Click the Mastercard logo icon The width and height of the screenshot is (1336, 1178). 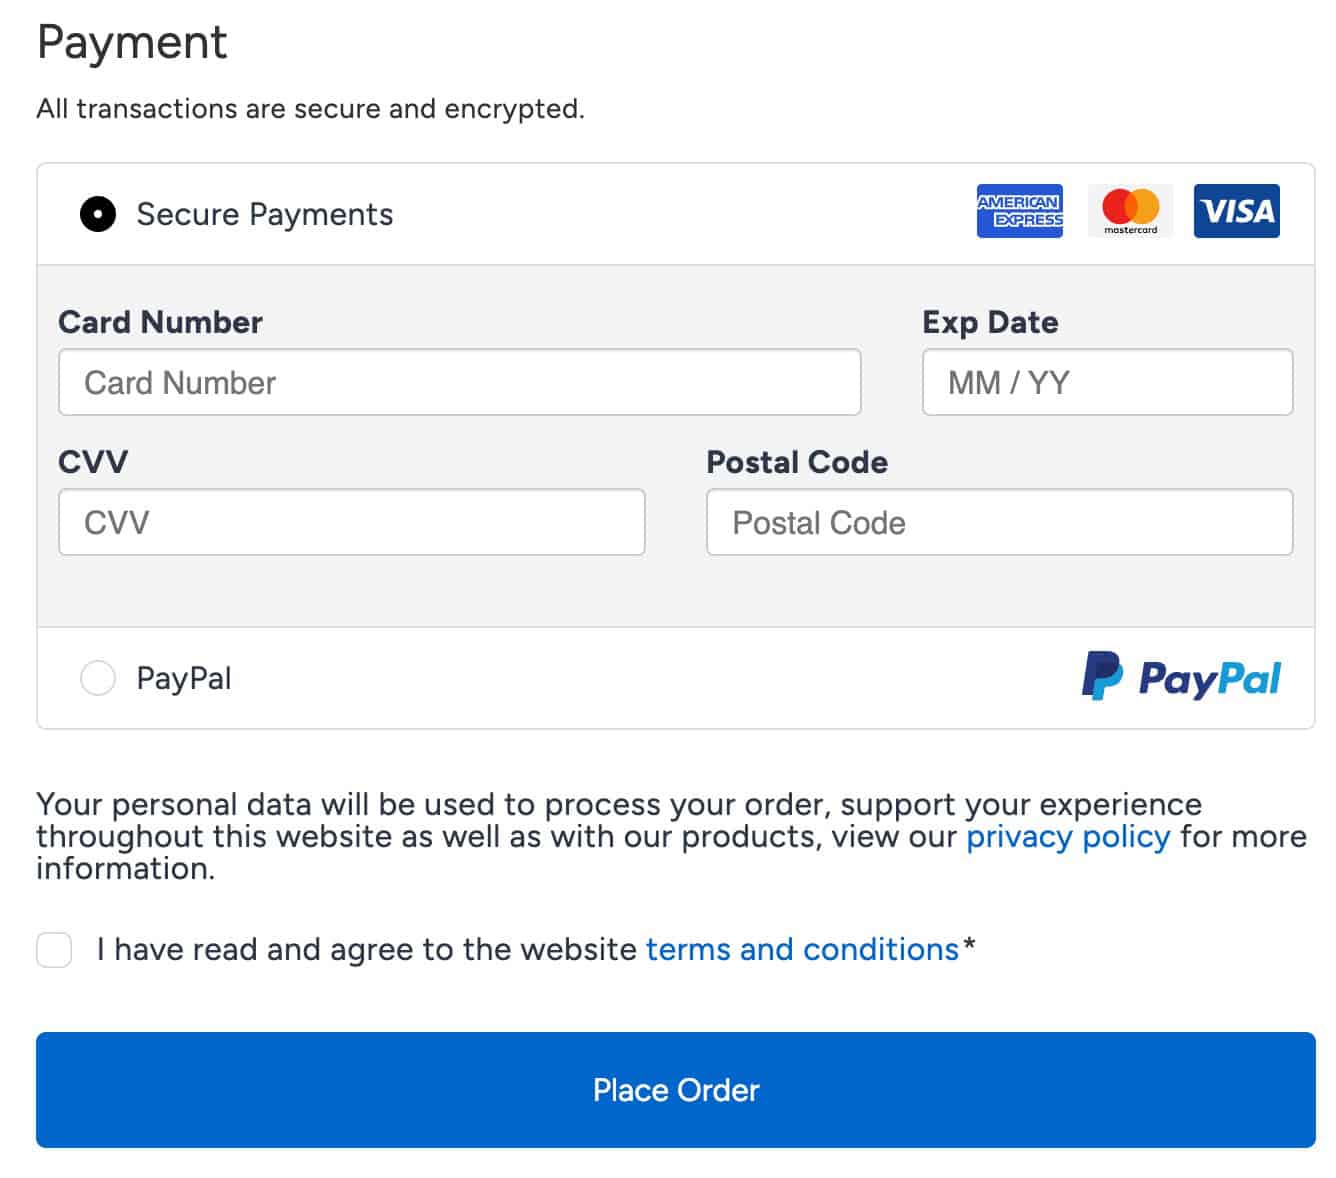point(1130,211)
